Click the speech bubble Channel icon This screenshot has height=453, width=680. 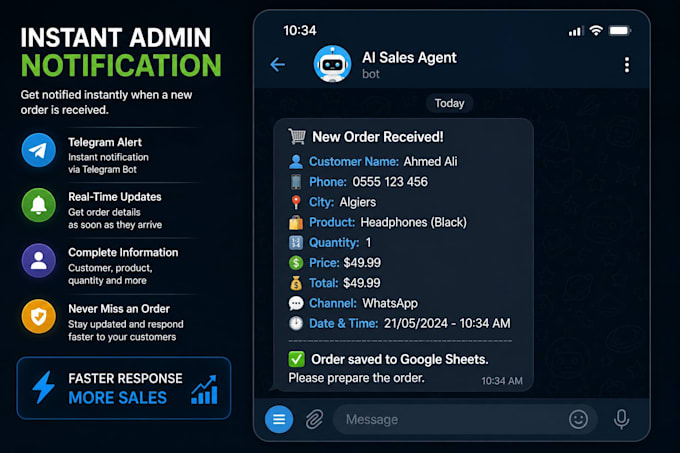pos(296,303)
